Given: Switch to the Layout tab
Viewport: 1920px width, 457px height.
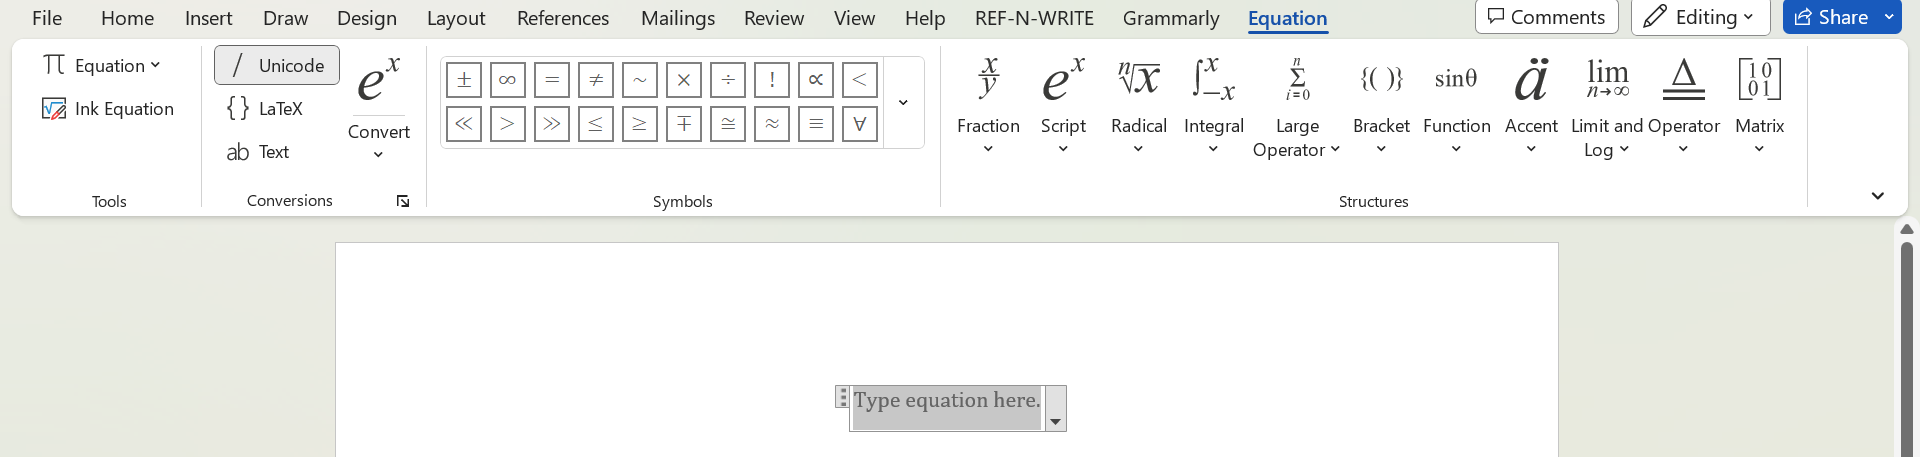Looking at the screenshot, I should pos(456,18).
